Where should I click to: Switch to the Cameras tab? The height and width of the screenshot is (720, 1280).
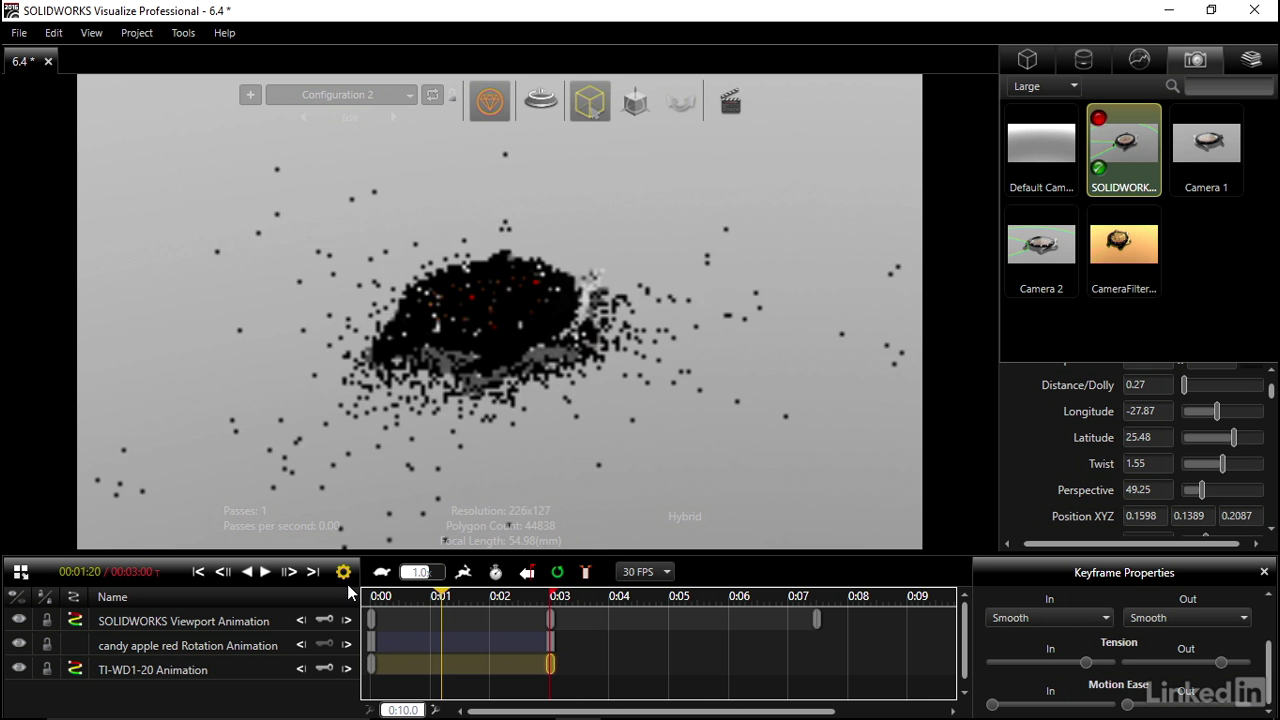coord(1195,59)
